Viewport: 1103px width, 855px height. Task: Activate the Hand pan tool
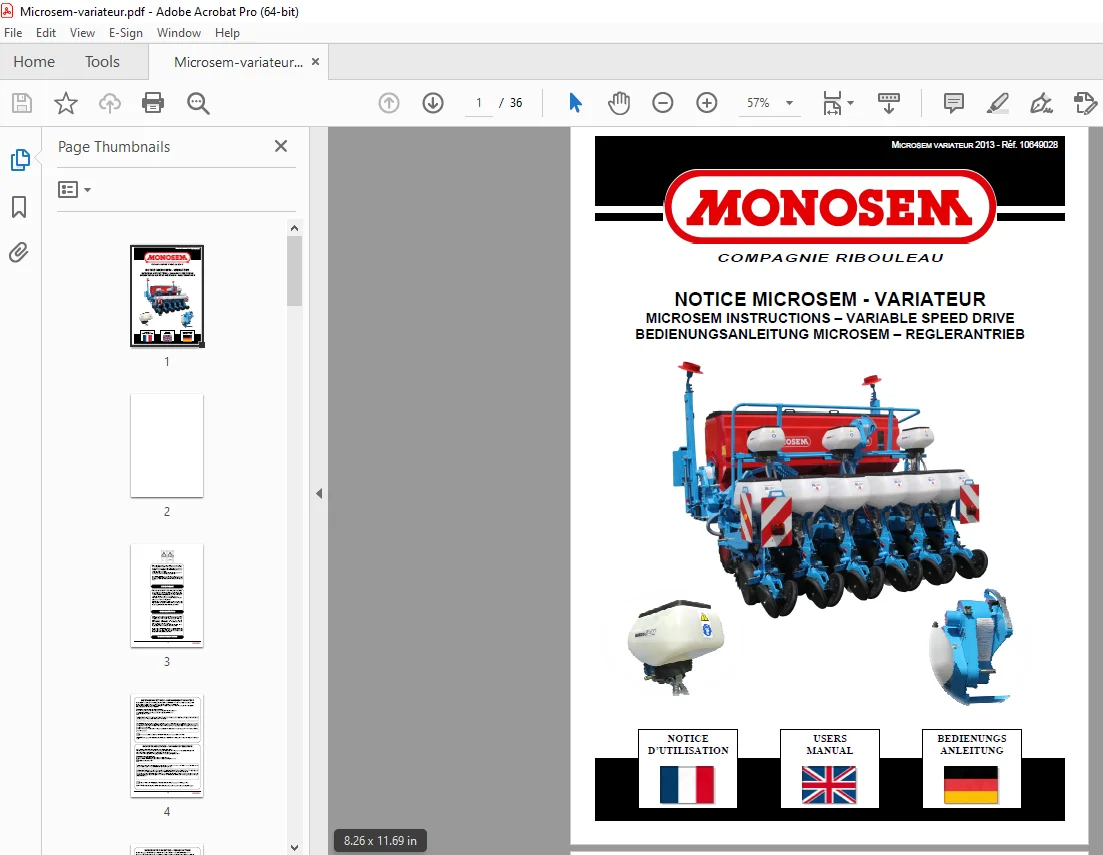tap(619, 103)
